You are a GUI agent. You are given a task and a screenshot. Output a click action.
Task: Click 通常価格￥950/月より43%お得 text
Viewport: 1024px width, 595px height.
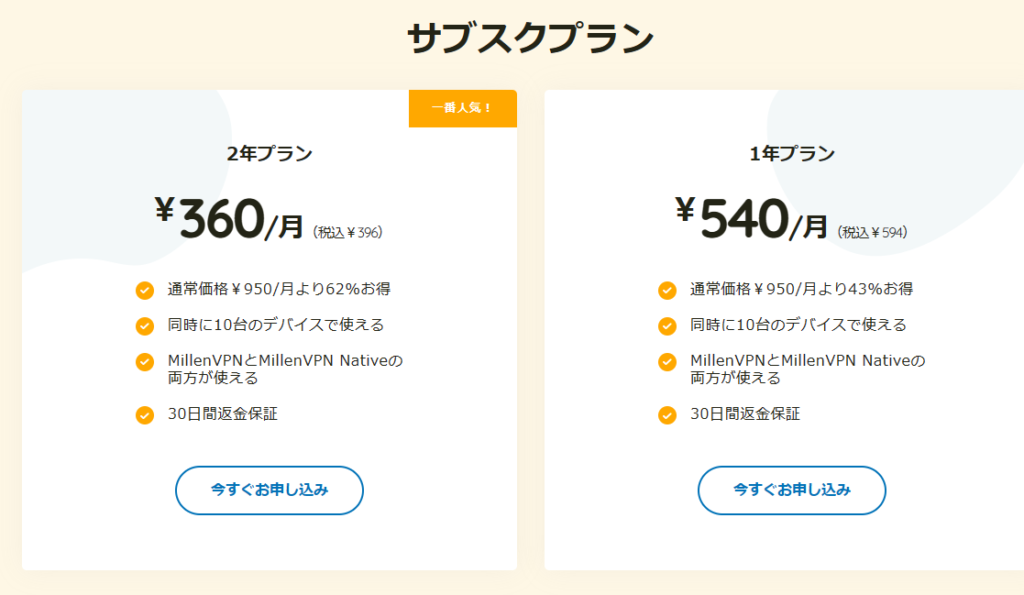(x=801, y=289)
